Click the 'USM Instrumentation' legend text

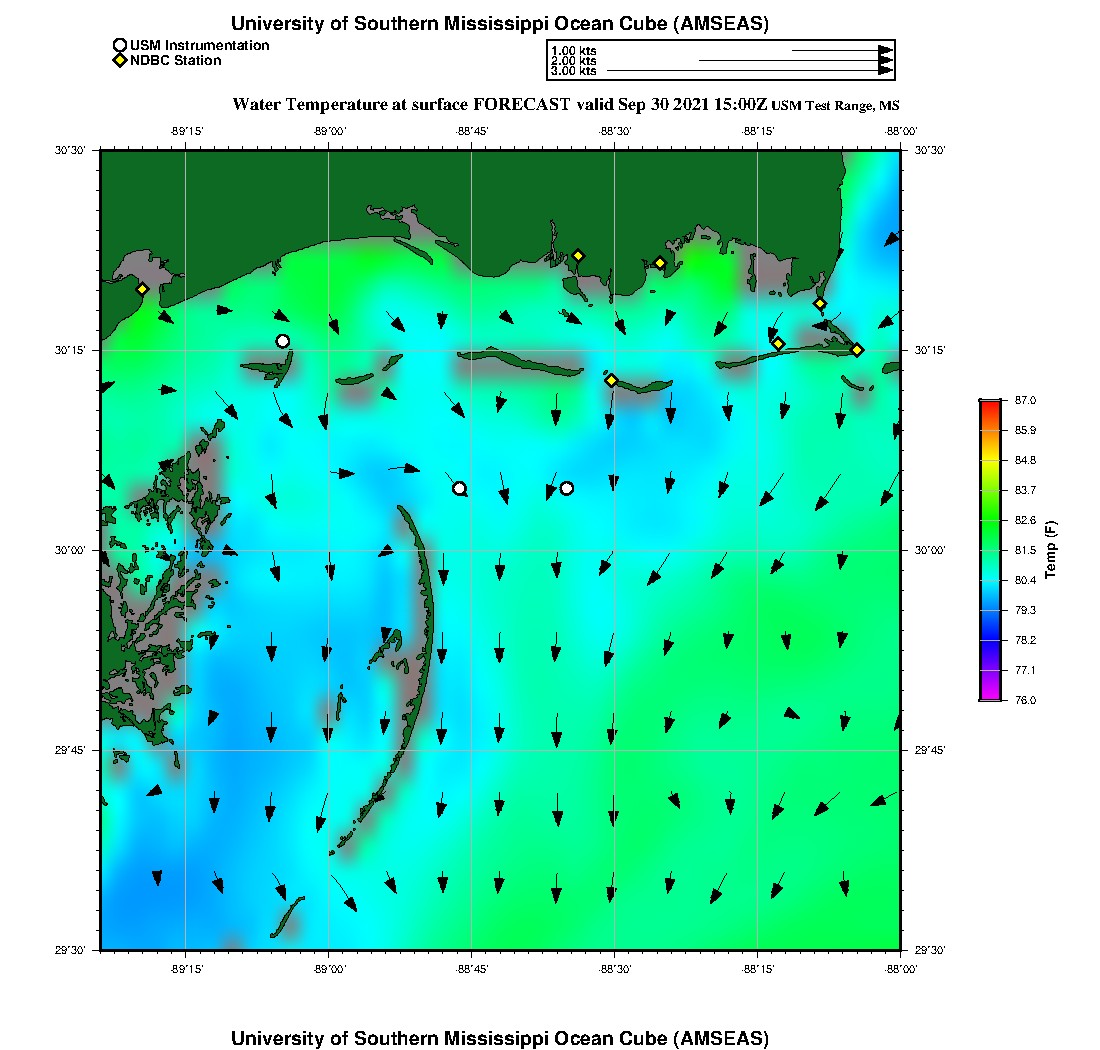(200, 46)
